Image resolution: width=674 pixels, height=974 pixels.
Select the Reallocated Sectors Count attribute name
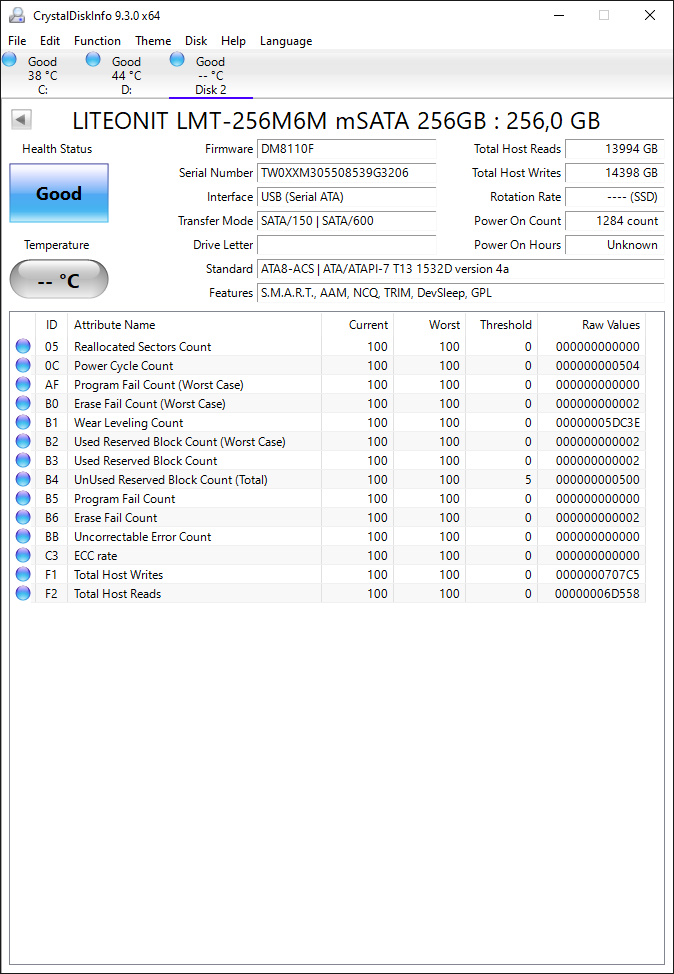click(x=142, y=347)
